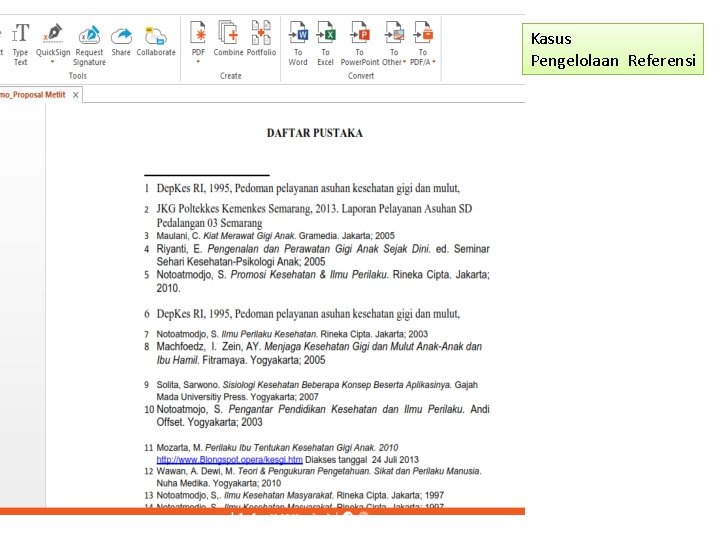Click the Pengantar Pendidikan Kesehatan reference
The height and width of the screenshot is (540, 720).
(x=317, y=416)
